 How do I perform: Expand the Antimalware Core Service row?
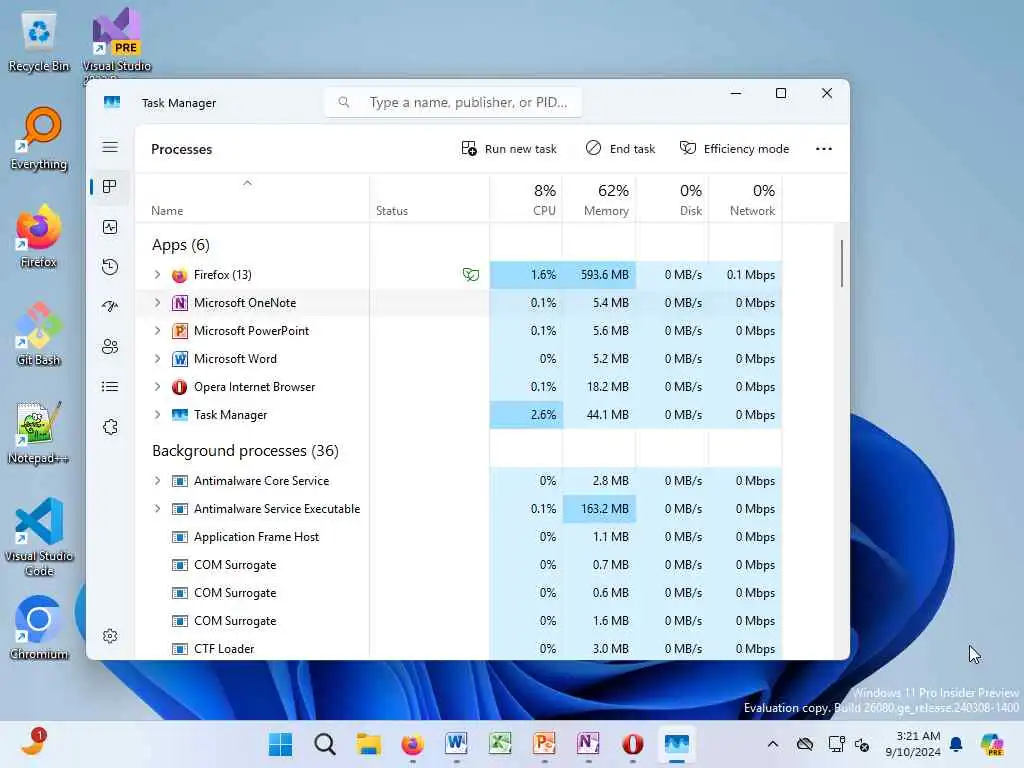(x=157, y=481)
